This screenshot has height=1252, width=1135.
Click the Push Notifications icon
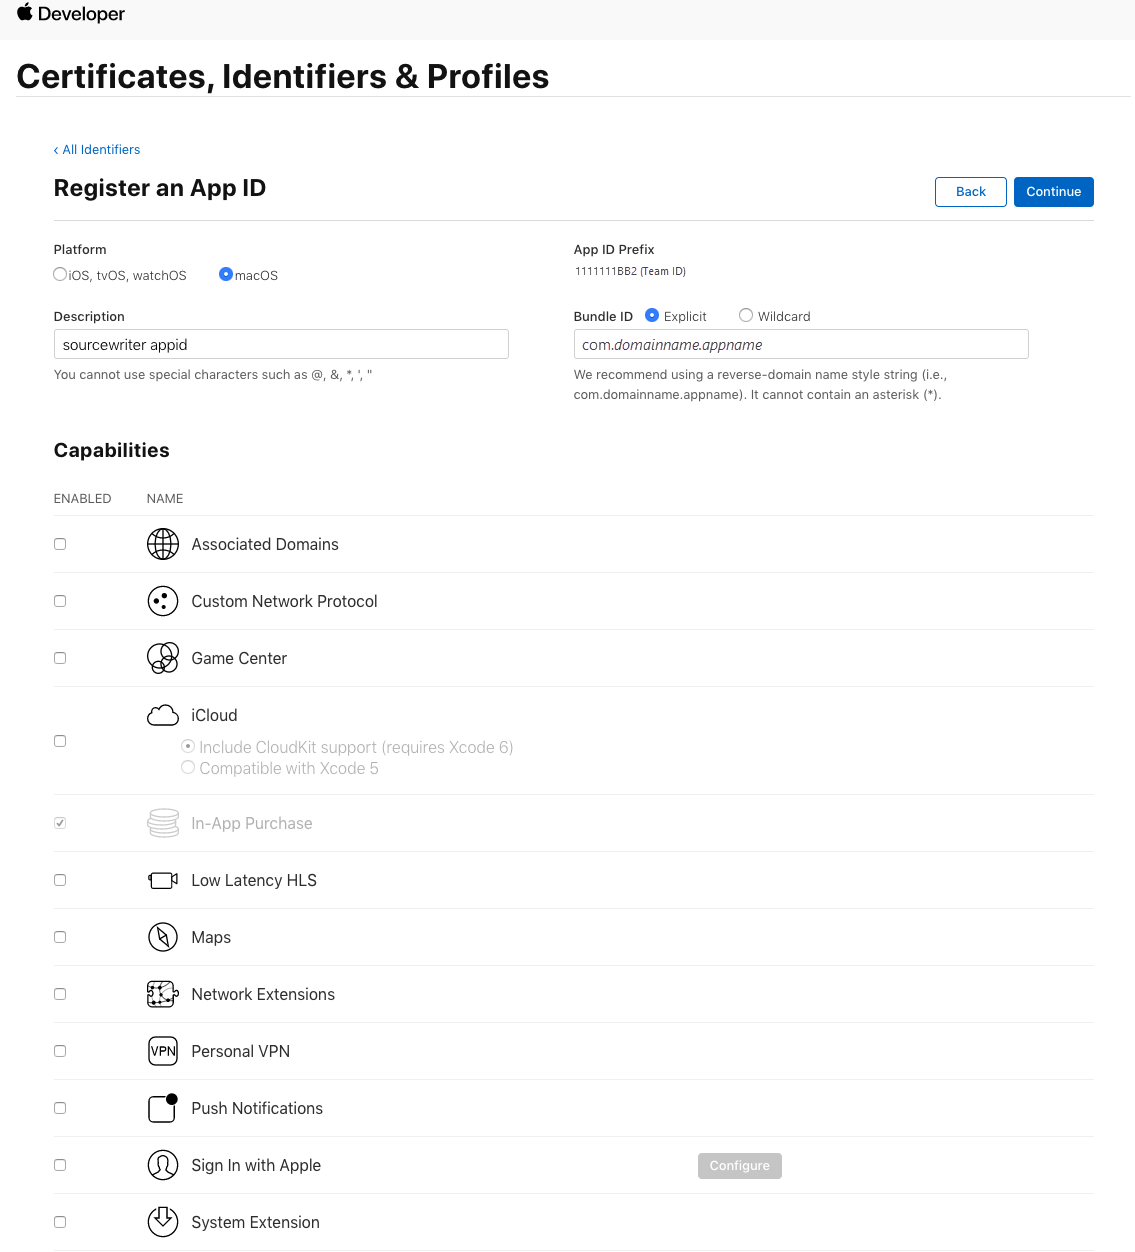click(163, 1108)
